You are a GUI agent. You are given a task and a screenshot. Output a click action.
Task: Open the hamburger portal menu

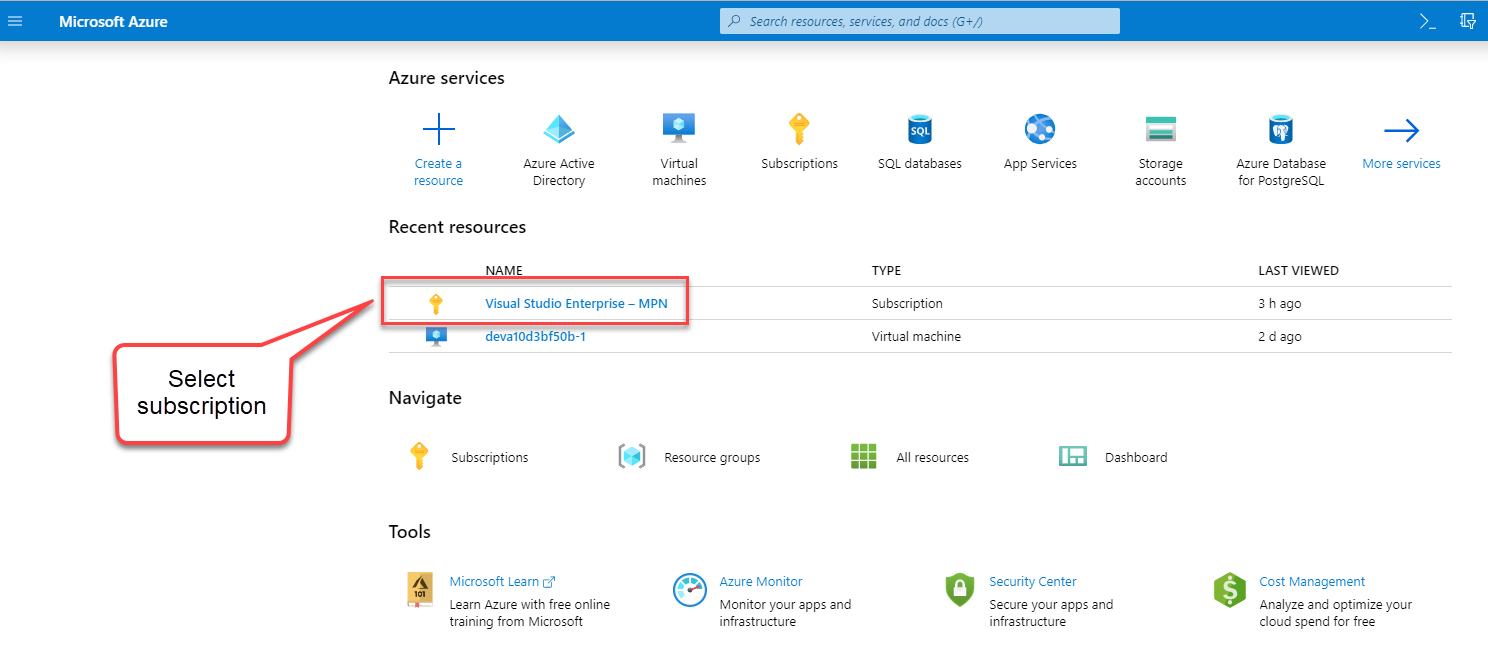[x=15, y=21]
